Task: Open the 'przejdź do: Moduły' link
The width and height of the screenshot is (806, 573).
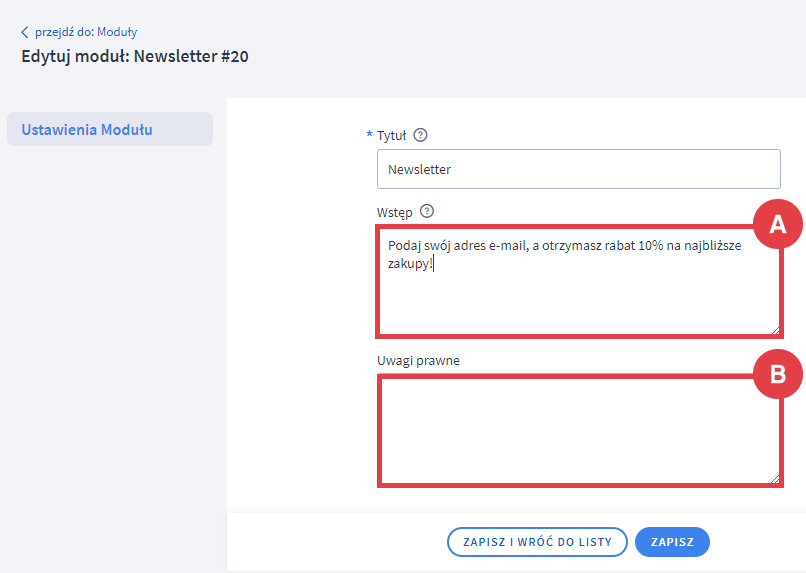Action: coord(85,32)
